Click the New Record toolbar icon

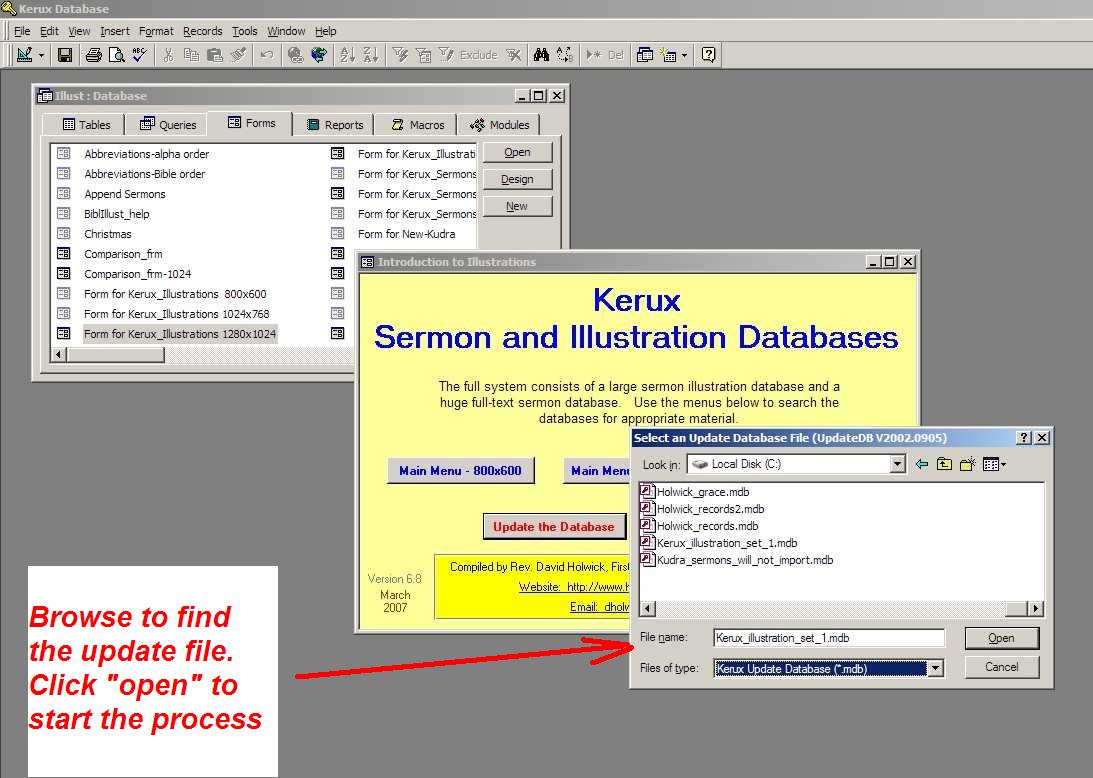click(x=594, y=55)
